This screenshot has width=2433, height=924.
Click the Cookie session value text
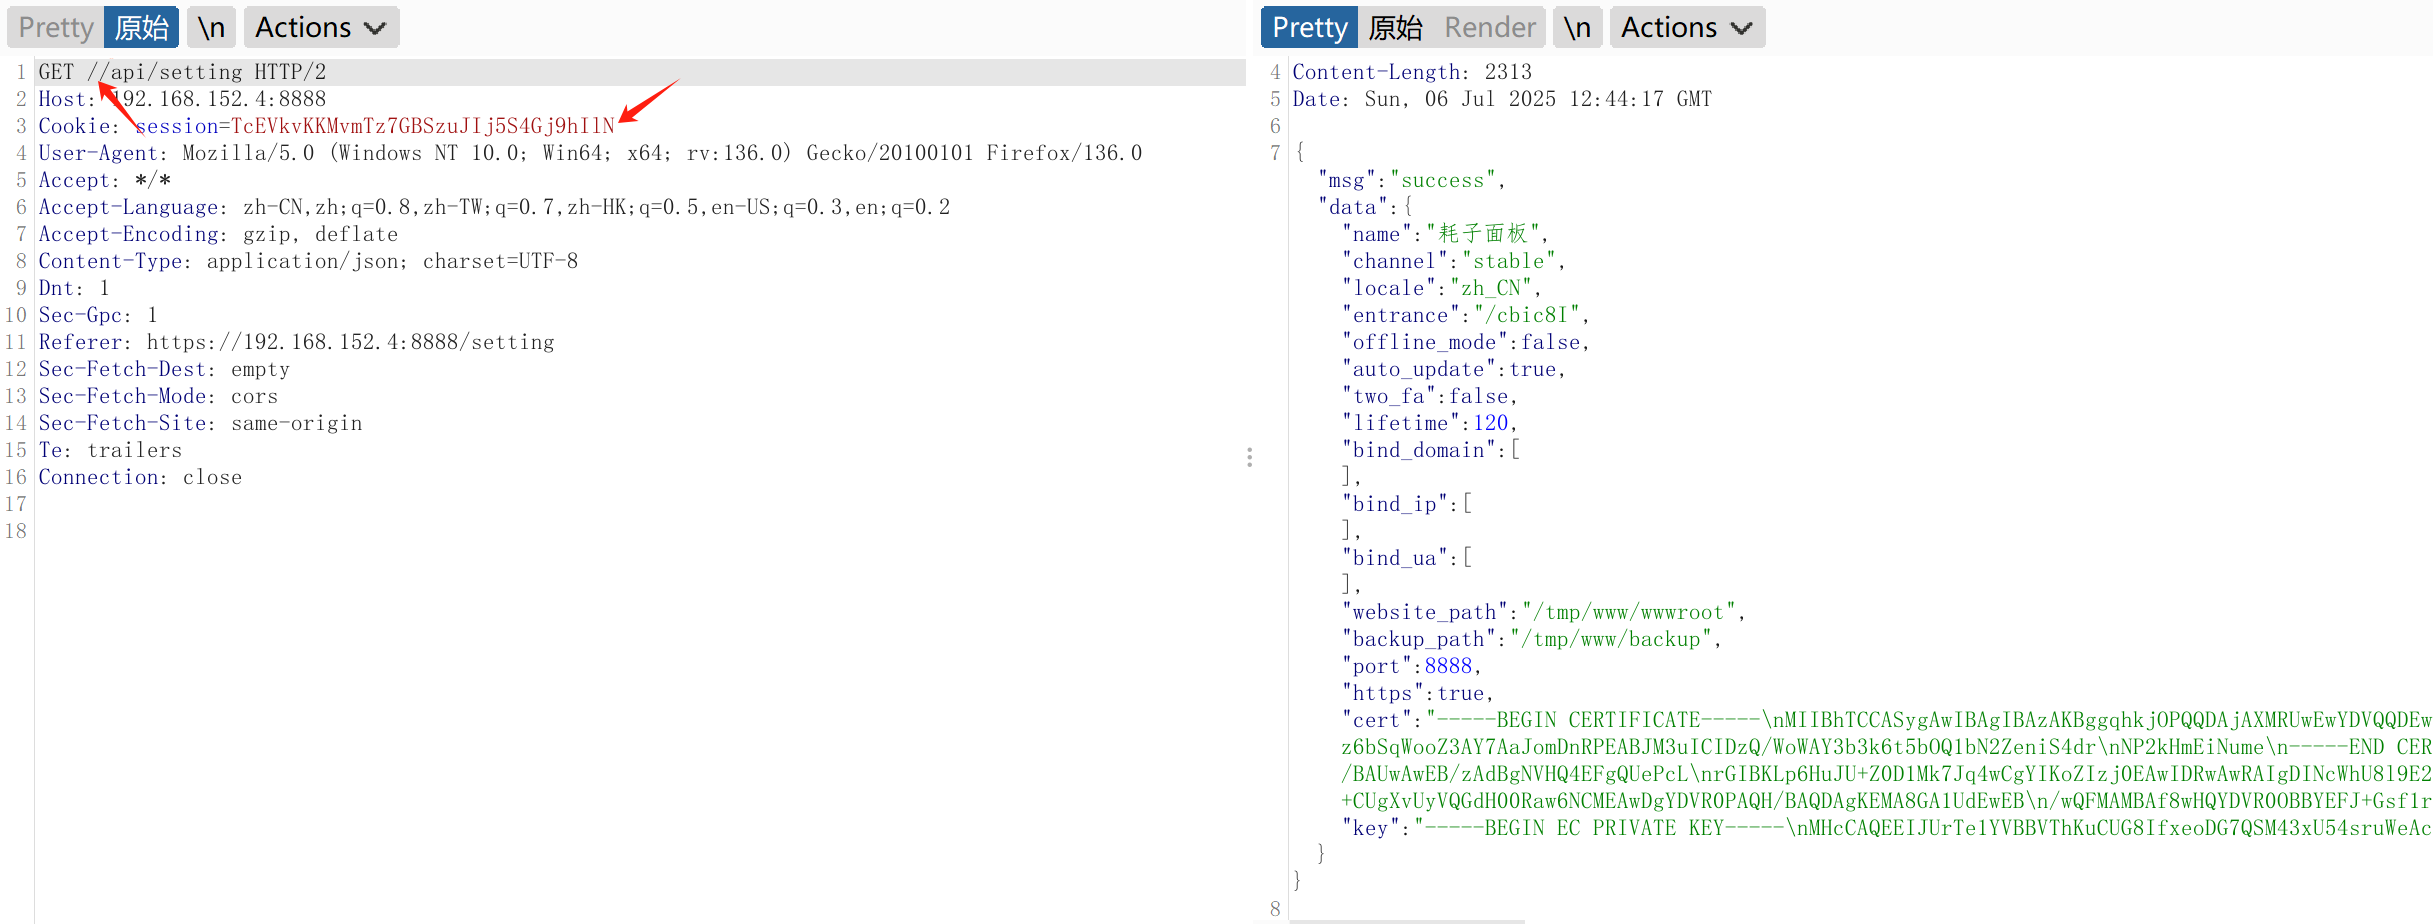422,126
